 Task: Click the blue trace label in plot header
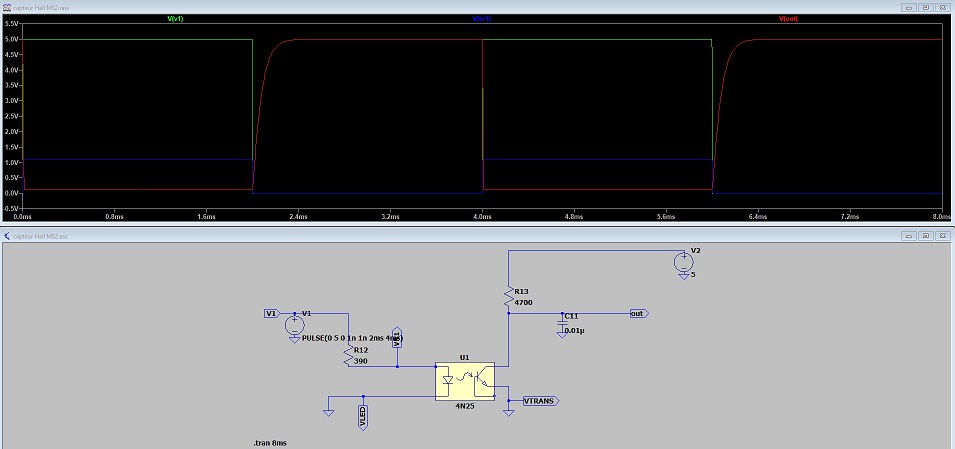[480, 19]
